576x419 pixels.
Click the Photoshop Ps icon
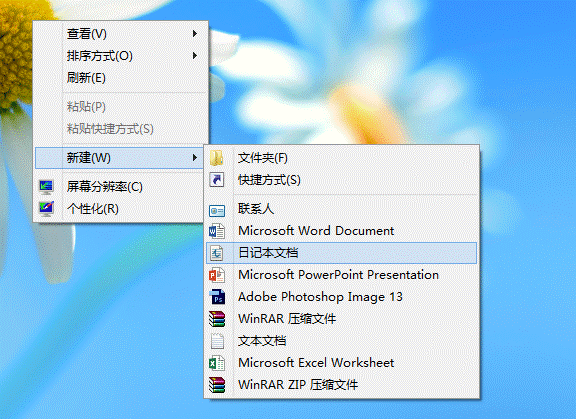coord(217,297)
